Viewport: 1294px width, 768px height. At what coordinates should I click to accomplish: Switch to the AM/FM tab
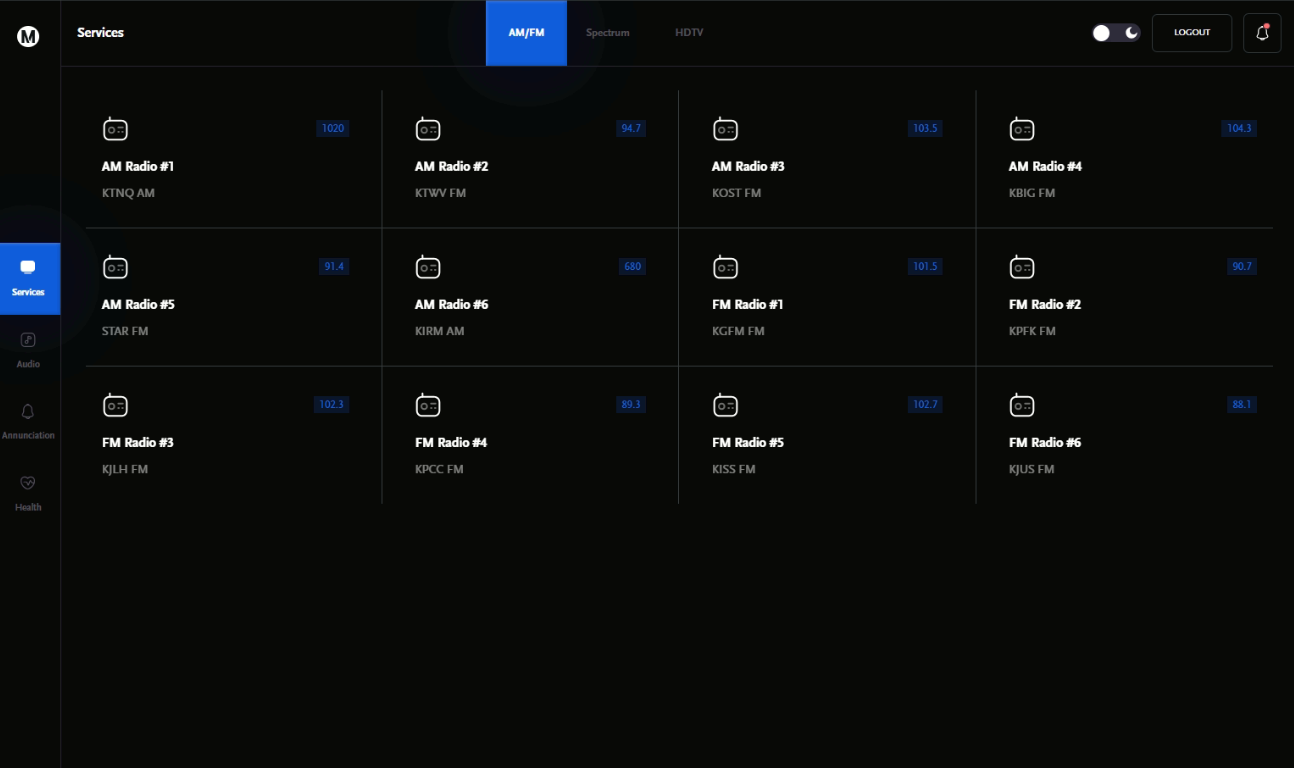pyautogui.click(x=526, y=33)
